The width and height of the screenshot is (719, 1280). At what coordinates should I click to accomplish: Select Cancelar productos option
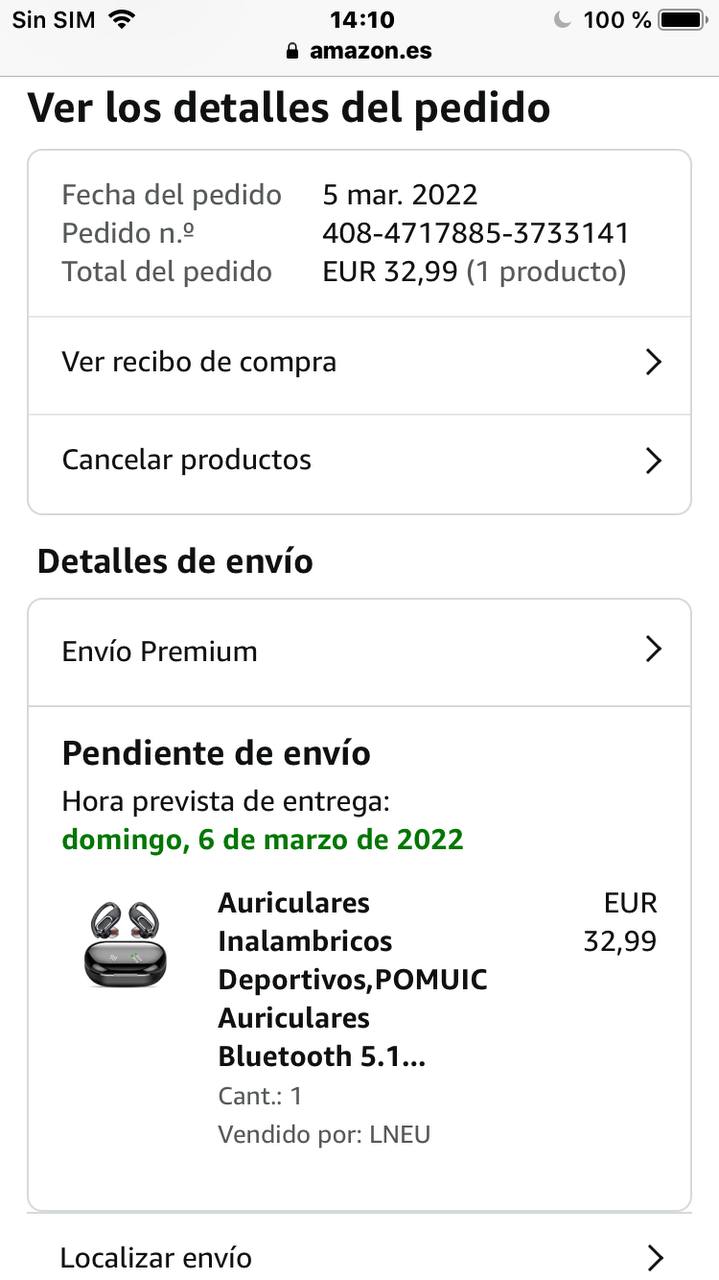coord(187,460)
